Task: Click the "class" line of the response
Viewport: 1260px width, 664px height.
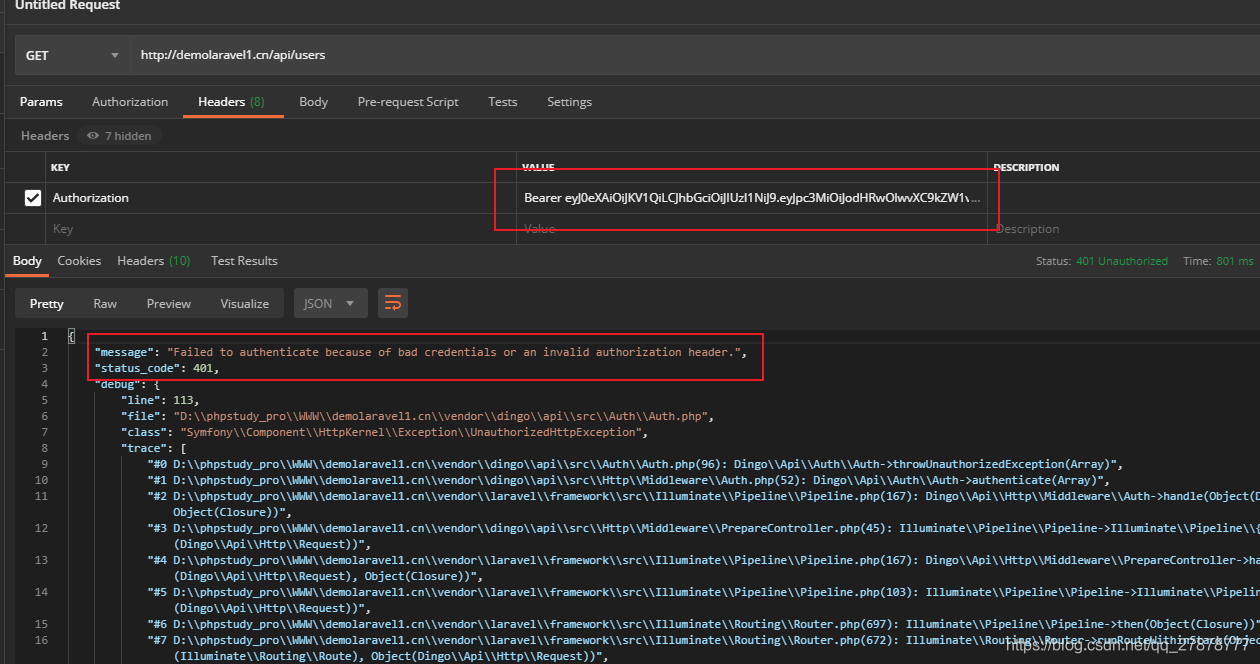Action: 385,432
